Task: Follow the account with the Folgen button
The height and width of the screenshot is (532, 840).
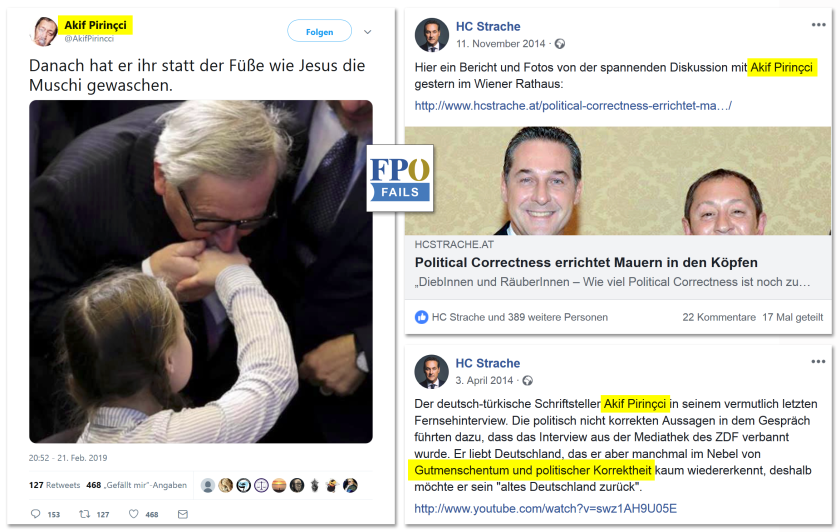Action: 320,31
